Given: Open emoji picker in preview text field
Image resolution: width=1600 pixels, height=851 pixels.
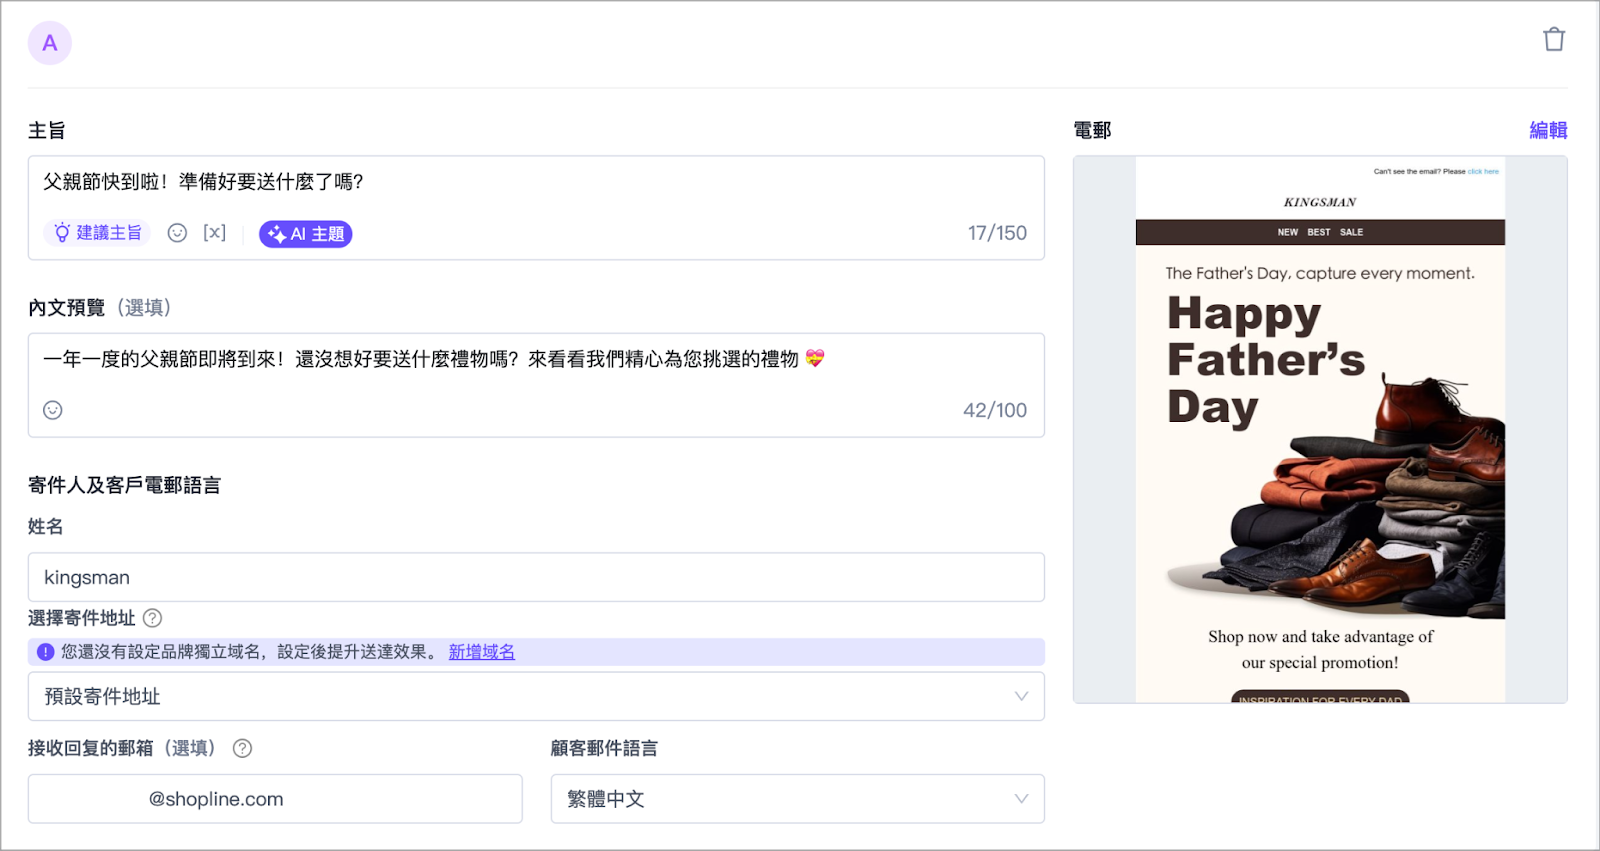Looking at the screenshot, I should (53, 410).
